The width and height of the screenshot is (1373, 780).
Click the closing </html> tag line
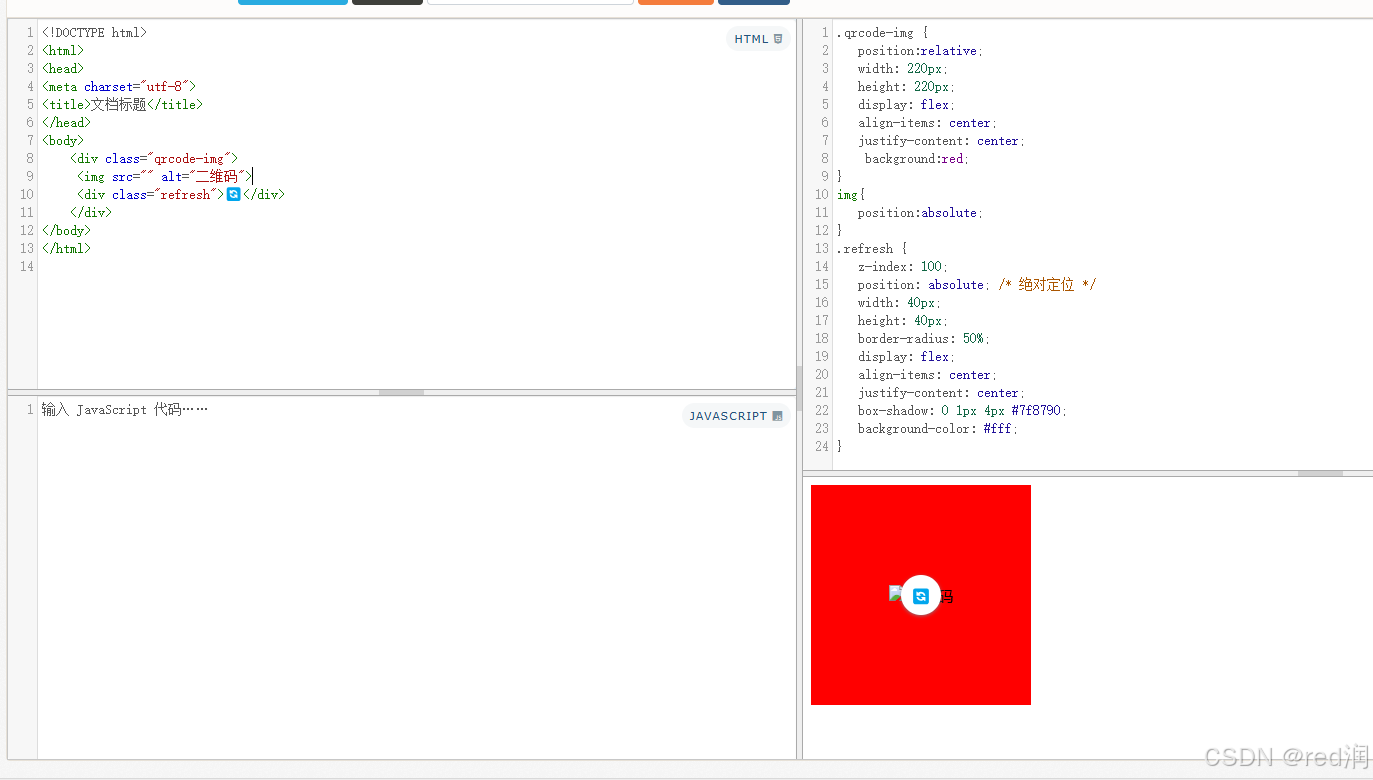(66, 249)
